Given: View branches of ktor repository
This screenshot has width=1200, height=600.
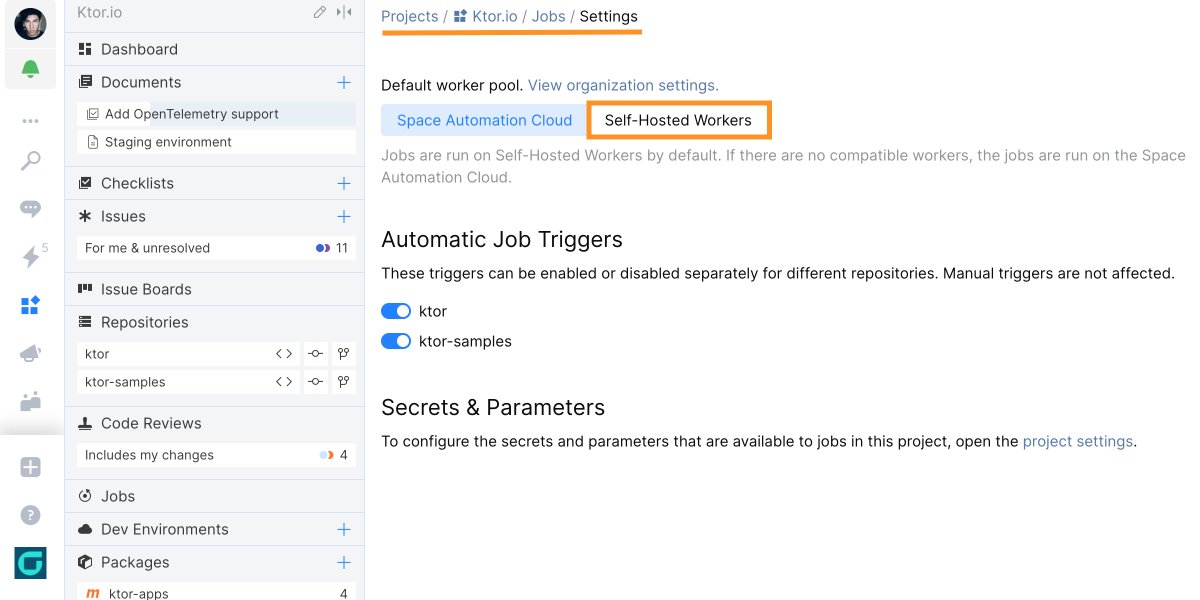Looking at the screenshot, I should click(x=344, y=354).
